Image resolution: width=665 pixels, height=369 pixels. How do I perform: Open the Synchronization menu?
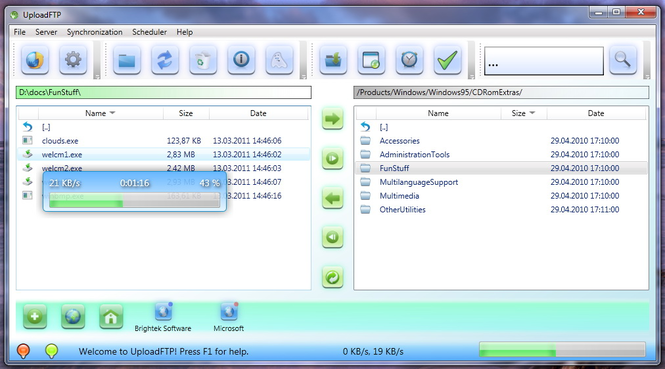95,32
